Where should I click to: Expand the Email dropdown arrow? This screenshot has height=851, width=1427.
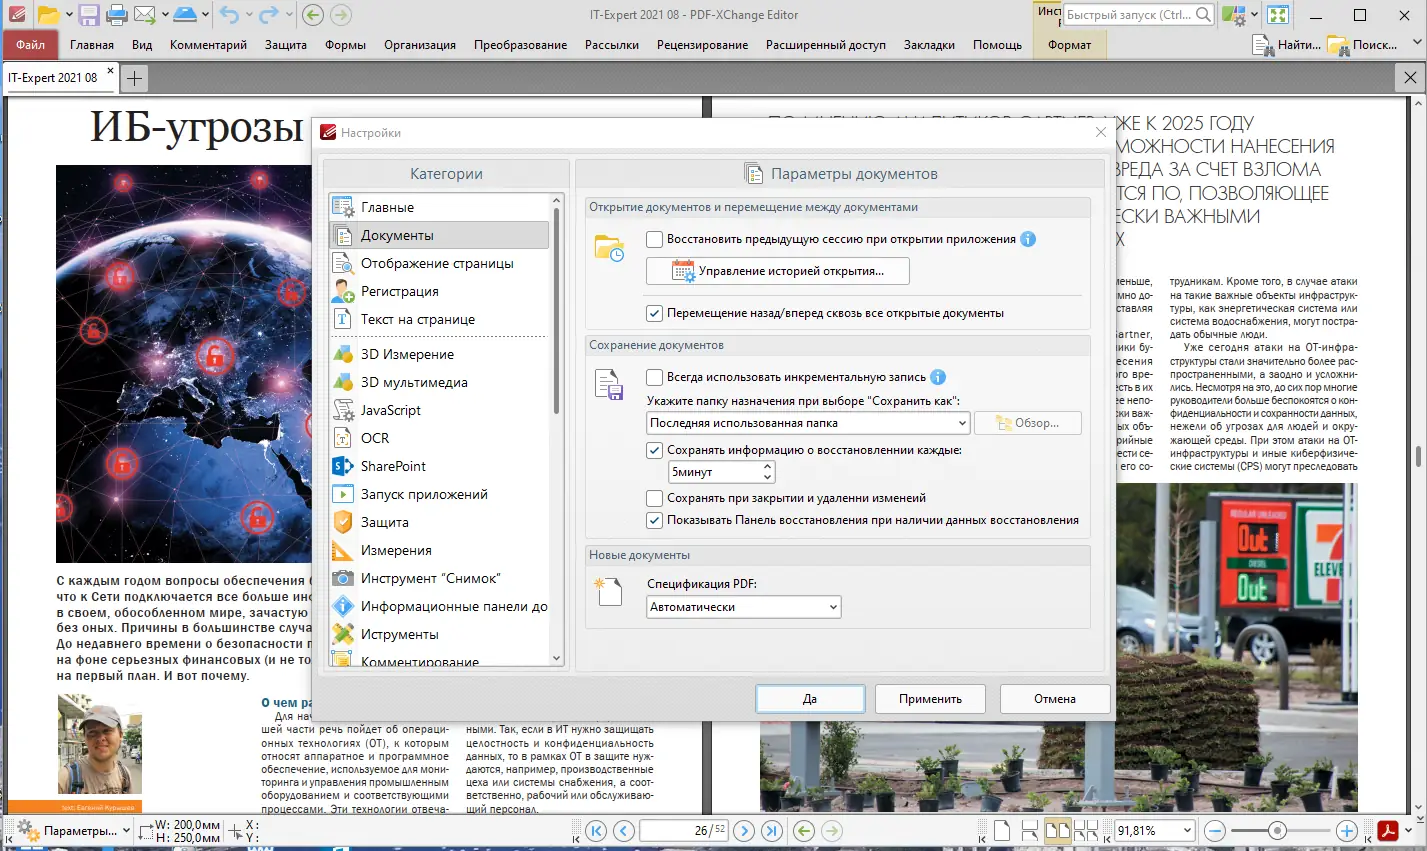163,15
